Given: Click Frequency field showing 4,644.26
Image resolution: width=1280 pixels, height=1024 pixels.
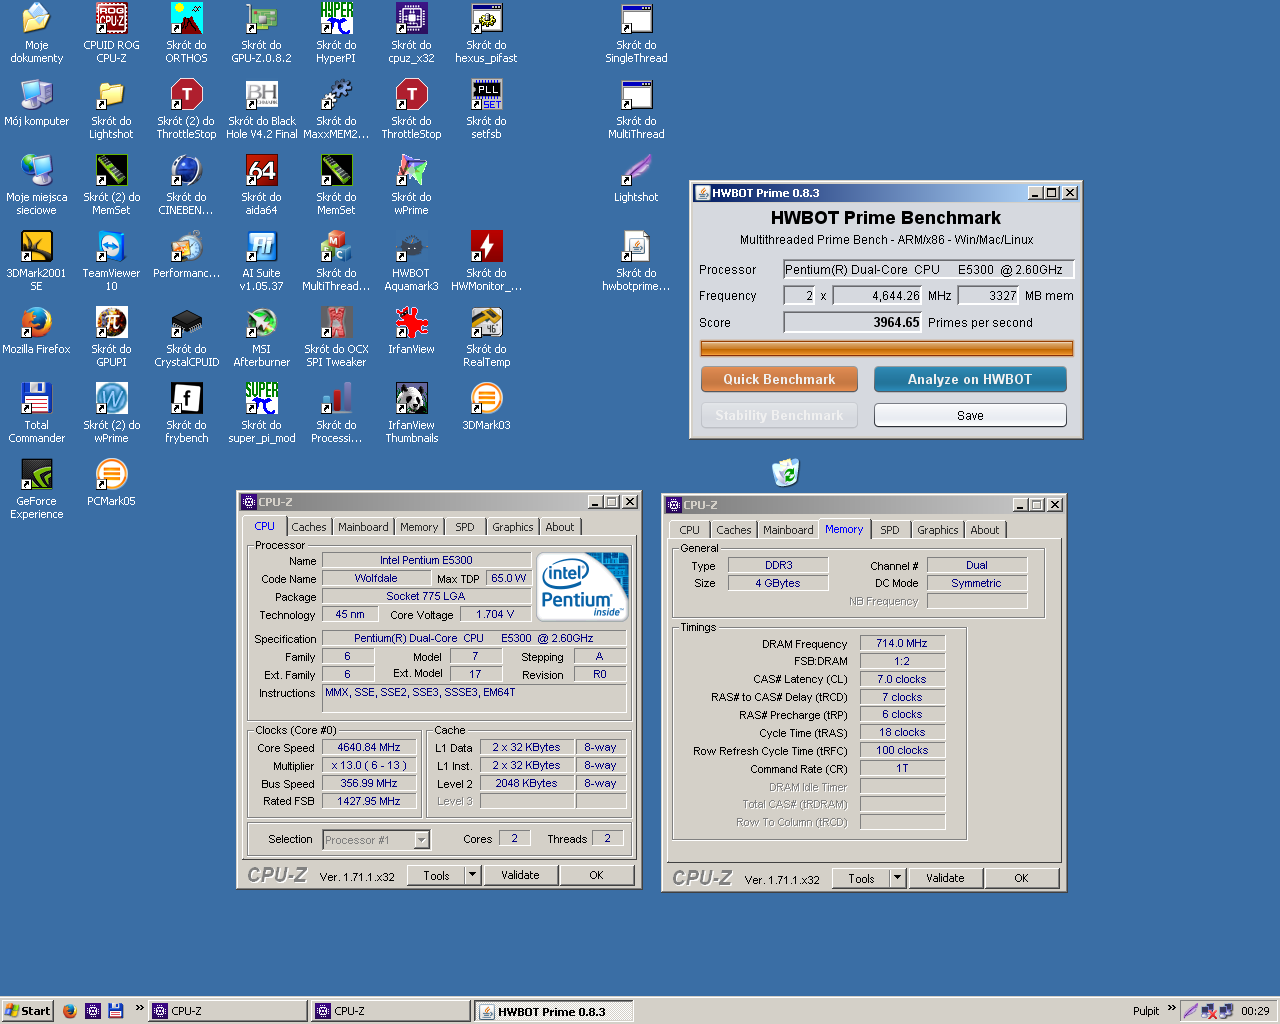Looking at the screenshot, I should pos(879,295).
